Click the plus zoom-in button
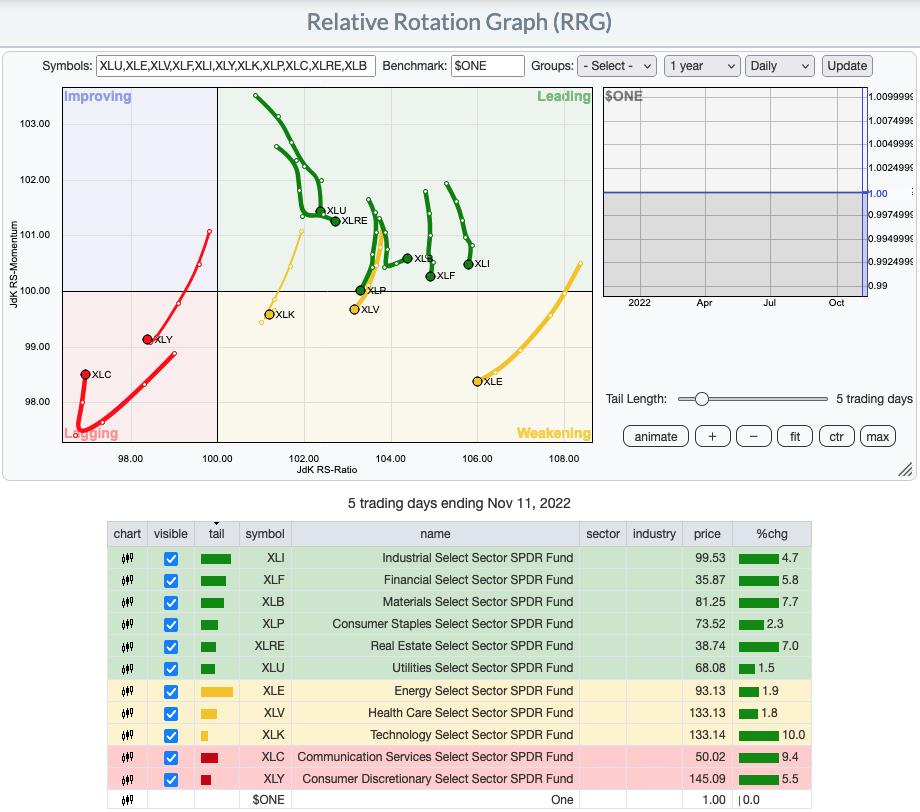 click(x=712, y=436)
